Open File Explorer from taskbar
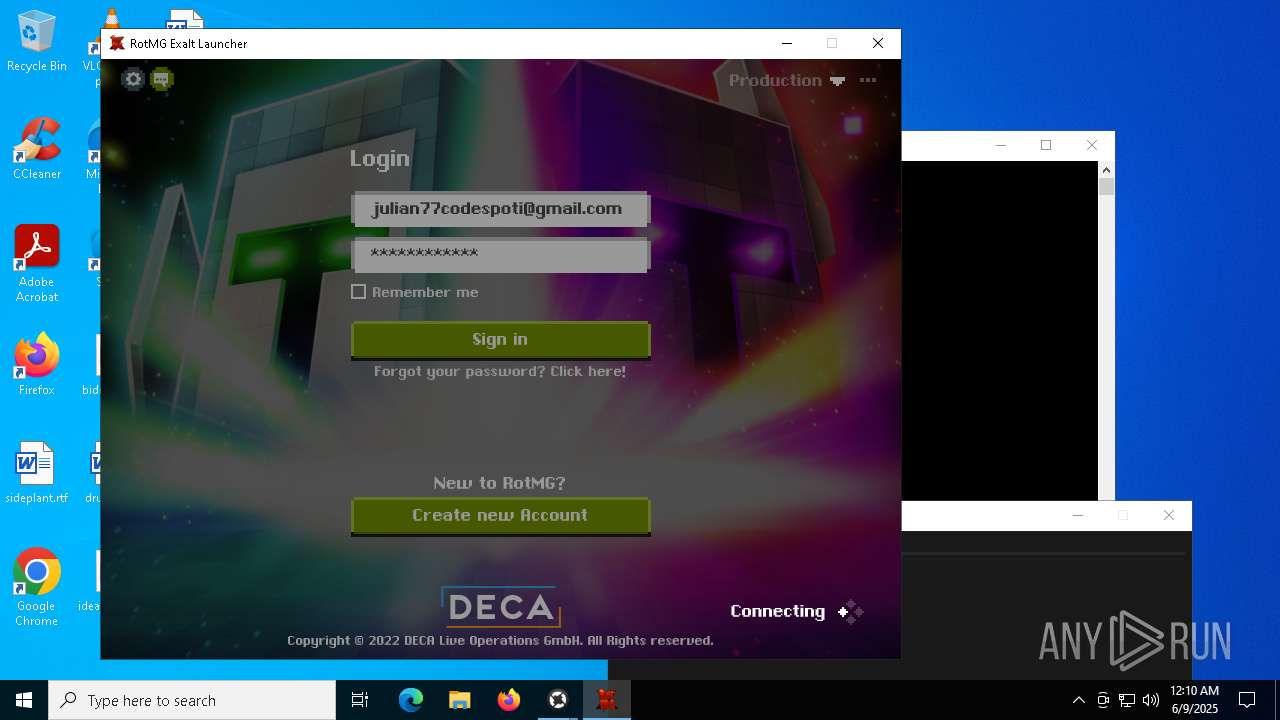 [460, 700]
